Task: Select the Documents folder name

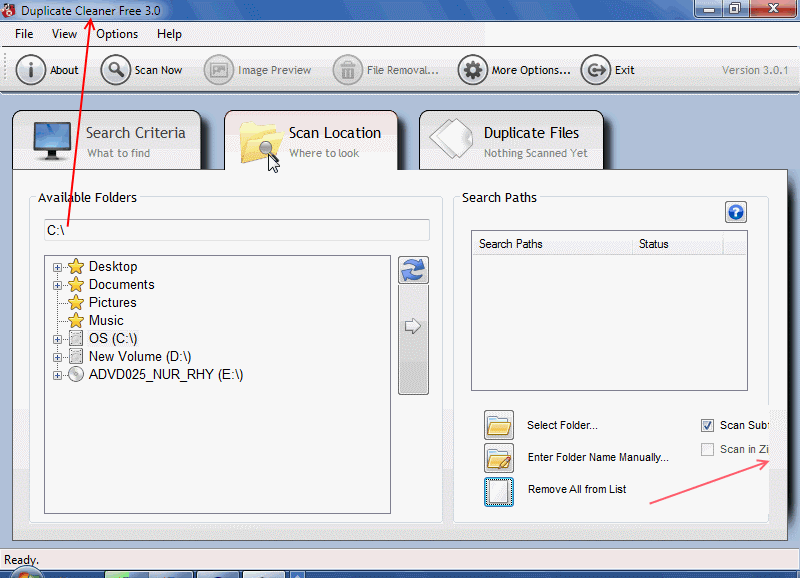Action: 121,284
